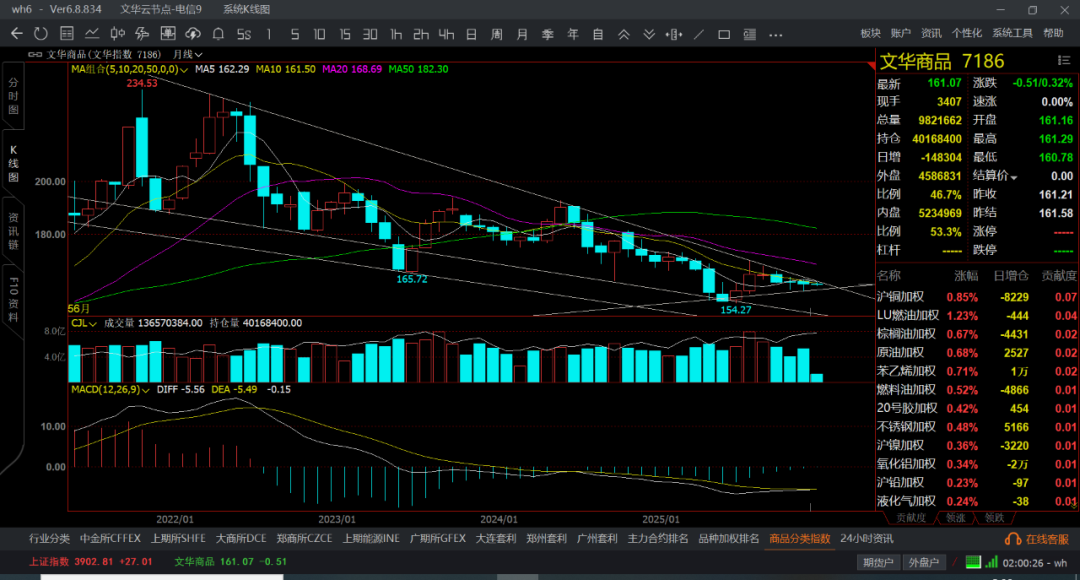Open the 行业分类 bottom tab
The height and width of the screenshot is (580, 1080).
point(50,539)
